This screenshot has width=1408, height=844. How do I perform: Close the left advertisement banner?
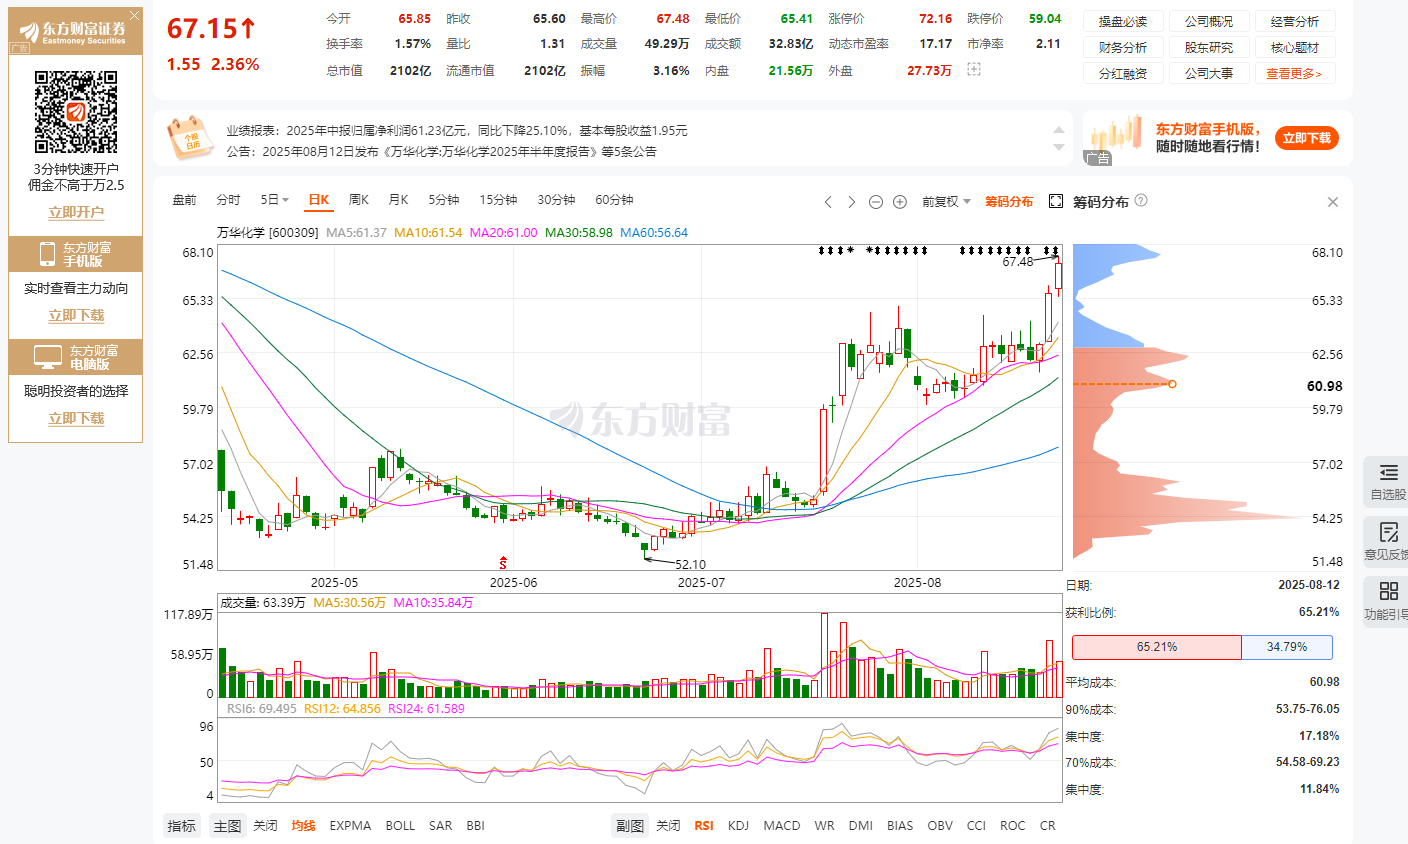pyautogui.click(x=135, y=16)
